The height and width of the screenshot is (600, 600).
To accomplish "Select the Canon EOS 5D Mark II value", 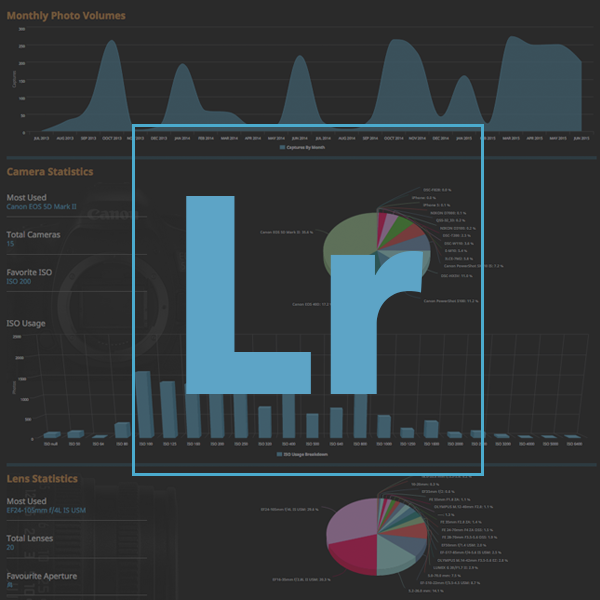I will pyautogui.click(x=41, y=207).
